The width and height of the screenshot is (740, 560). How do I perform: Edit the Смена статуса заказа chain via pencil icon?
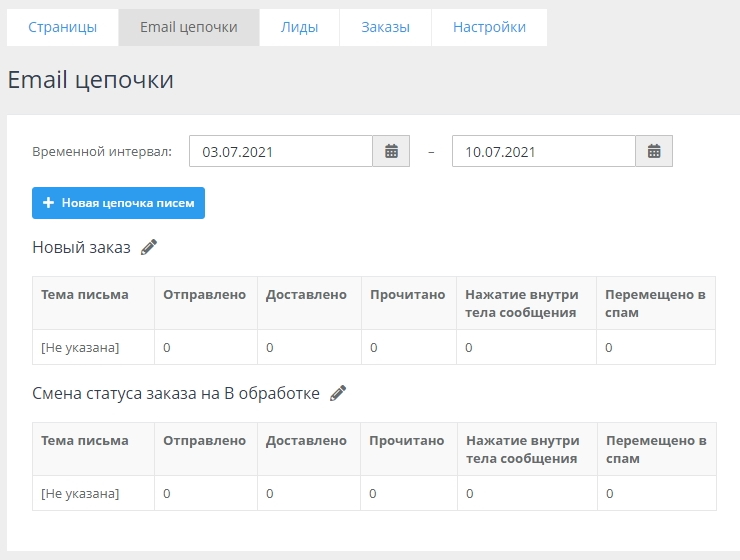tap(338, 393)
